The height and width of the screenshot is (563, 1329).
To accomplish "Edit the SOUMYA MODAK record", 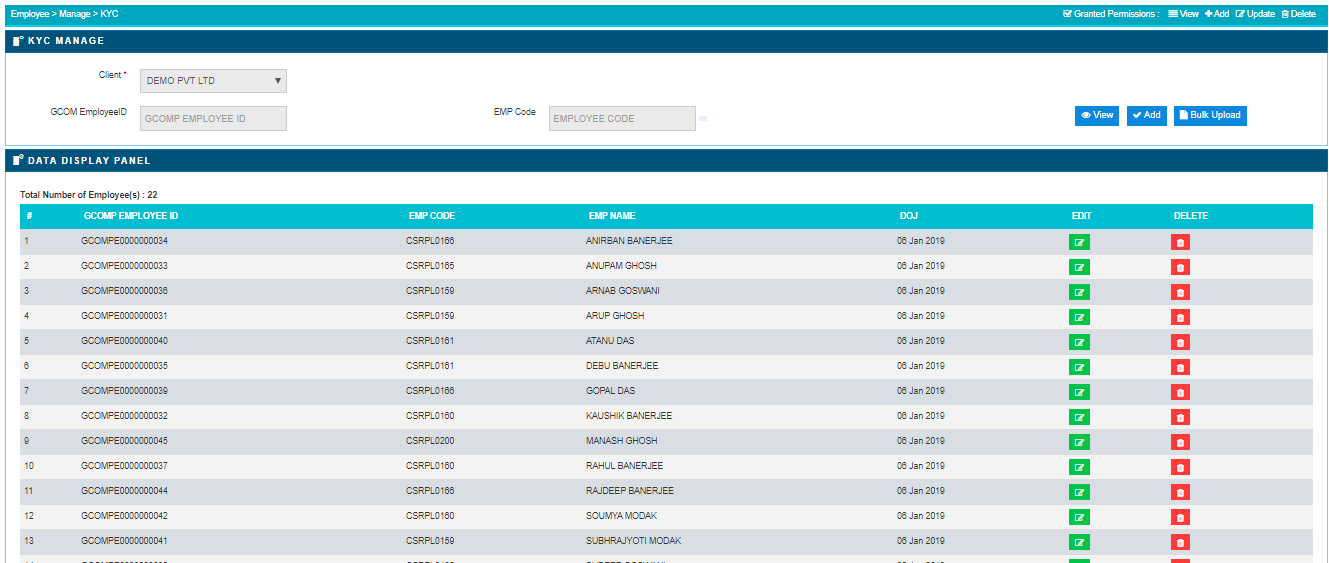I will tap(1079, 517).
